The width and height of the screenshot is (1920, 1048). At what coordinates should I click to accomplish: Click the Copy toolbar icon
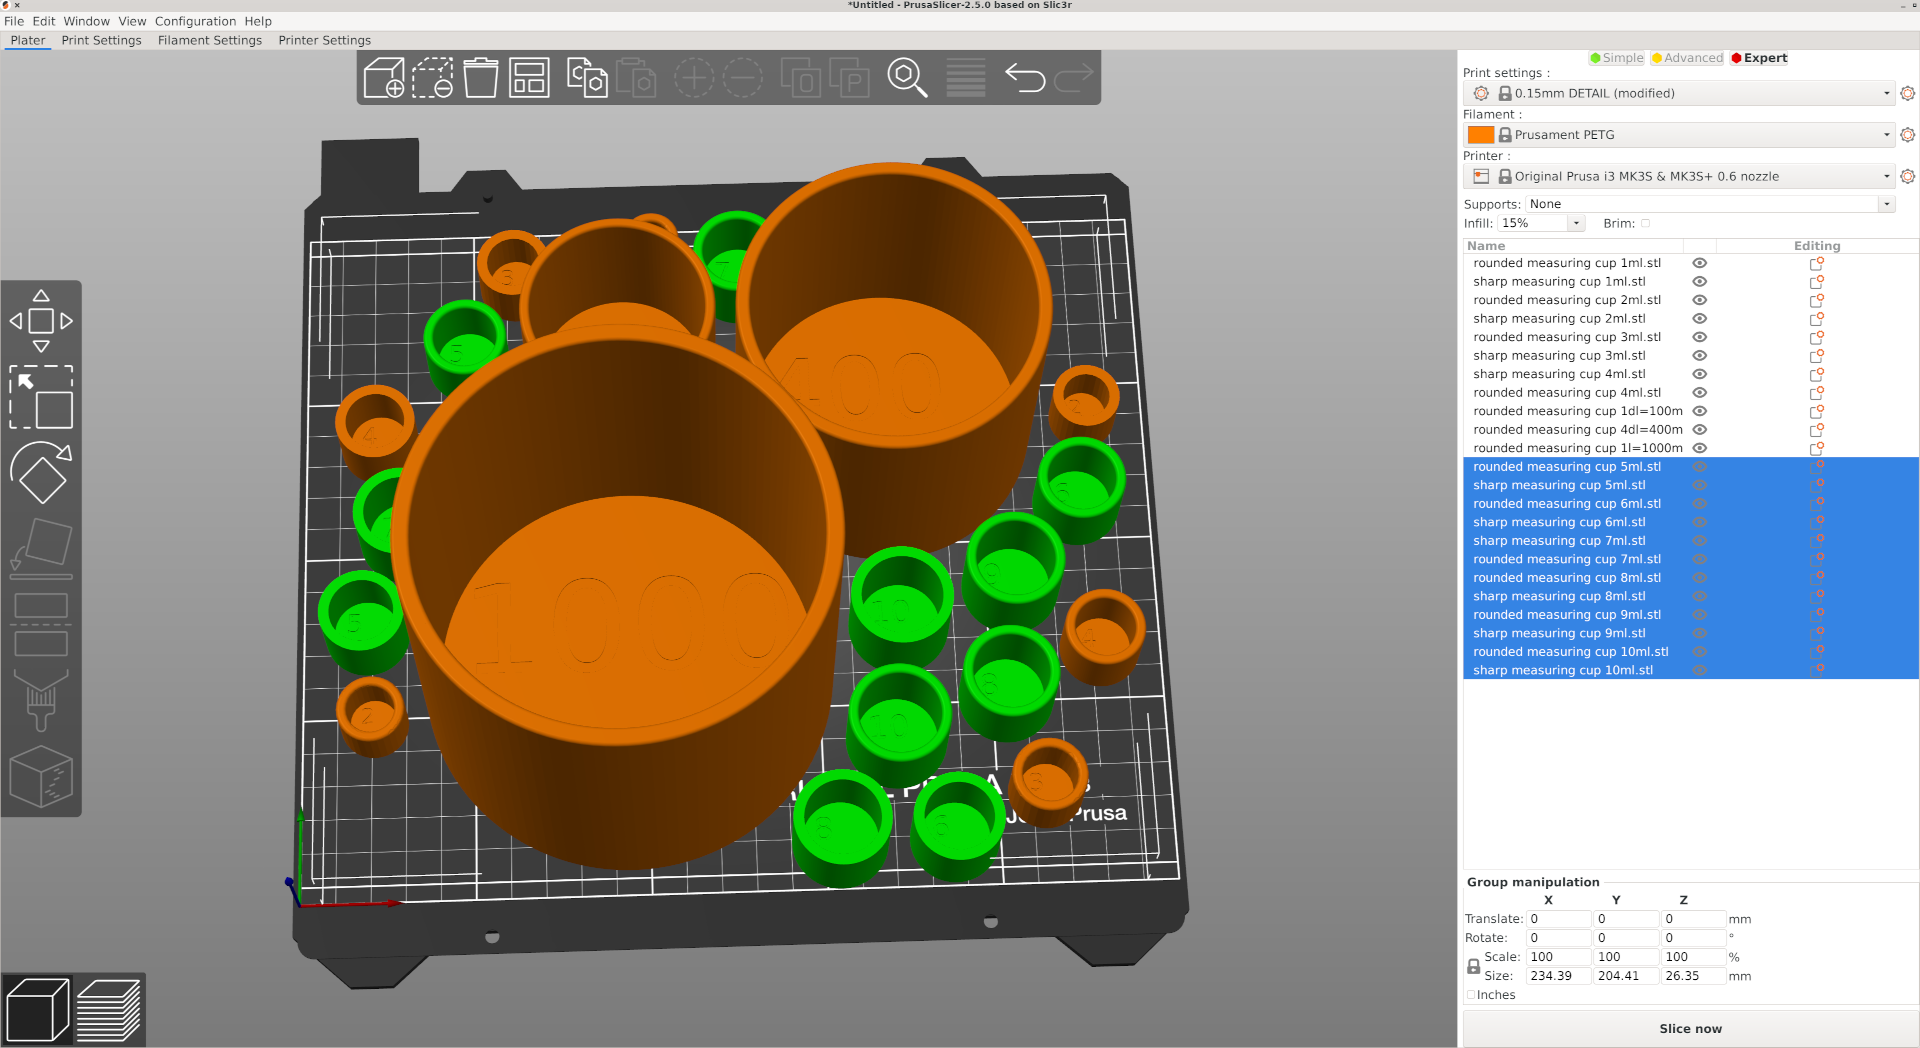click(587, 77)
